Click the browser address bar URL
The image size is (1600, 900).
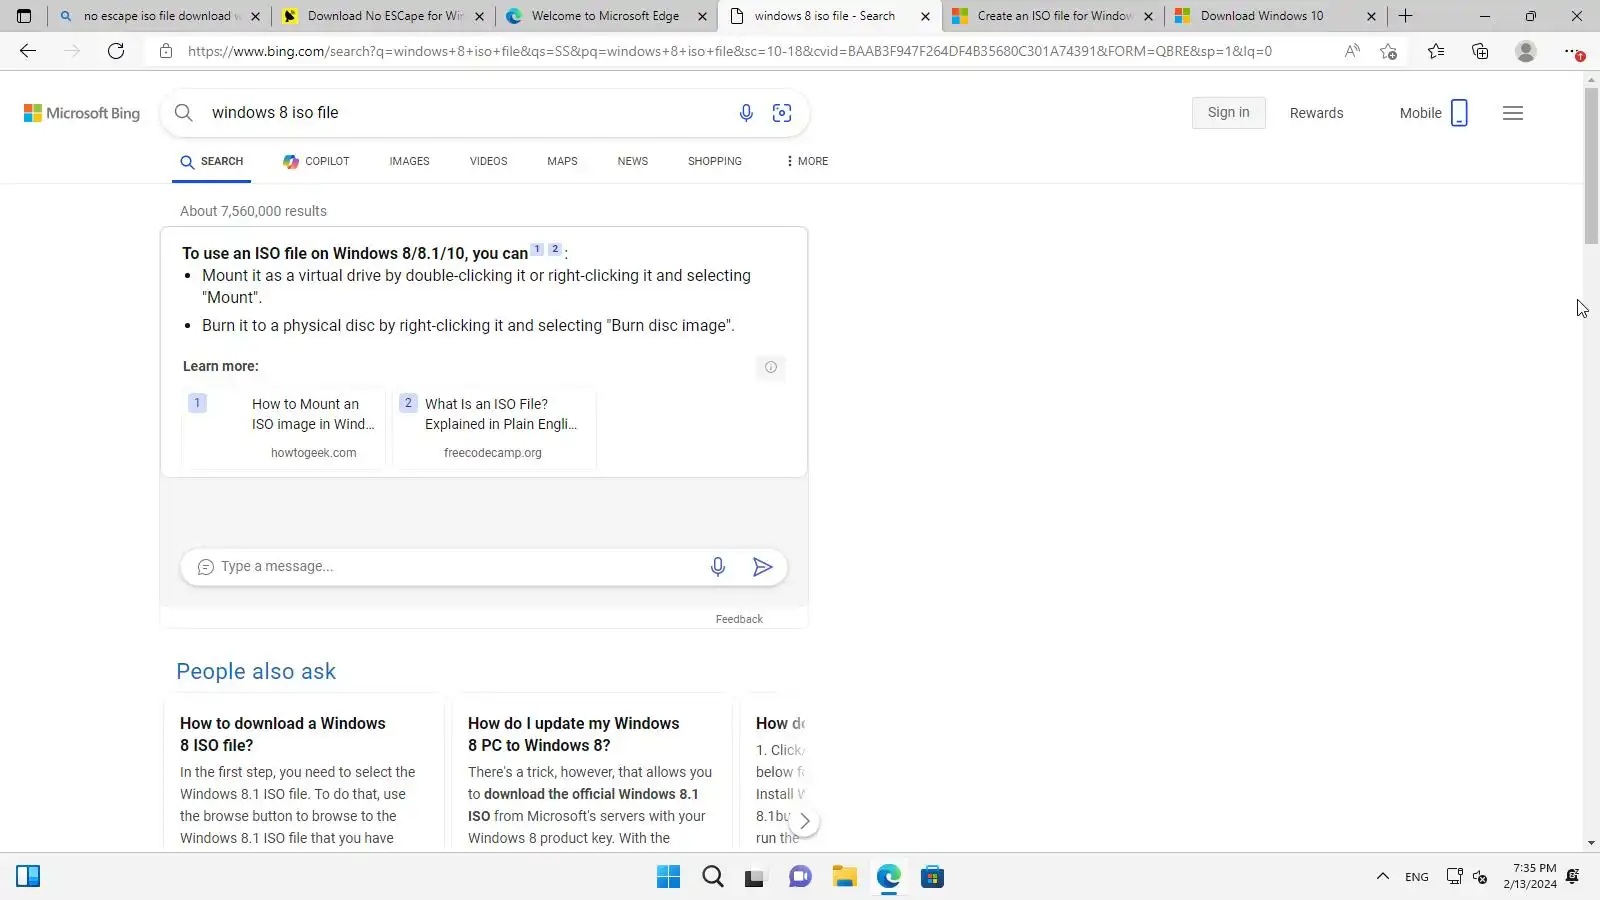point(730,51)
